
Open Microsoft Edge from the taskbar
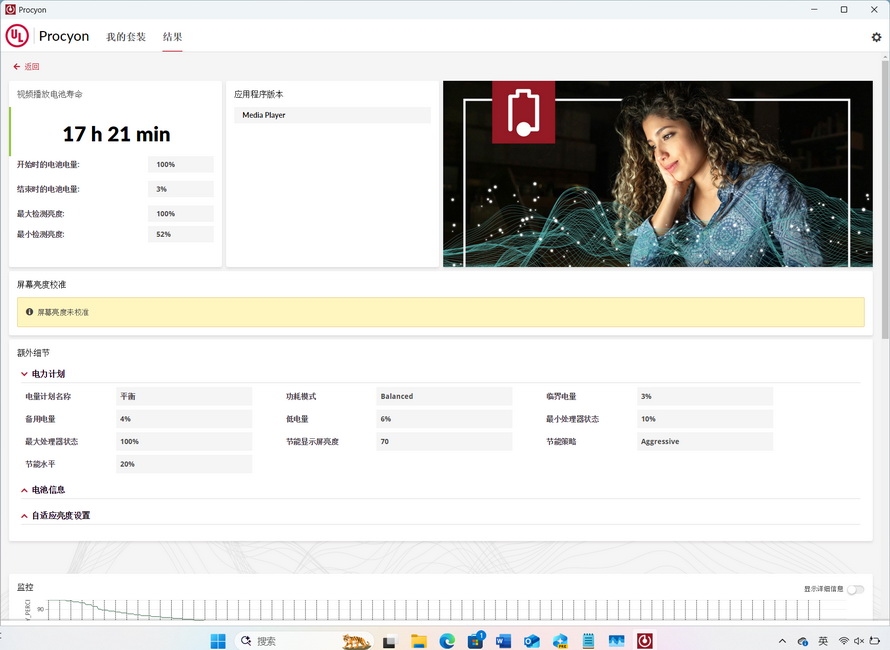(447, 641)
